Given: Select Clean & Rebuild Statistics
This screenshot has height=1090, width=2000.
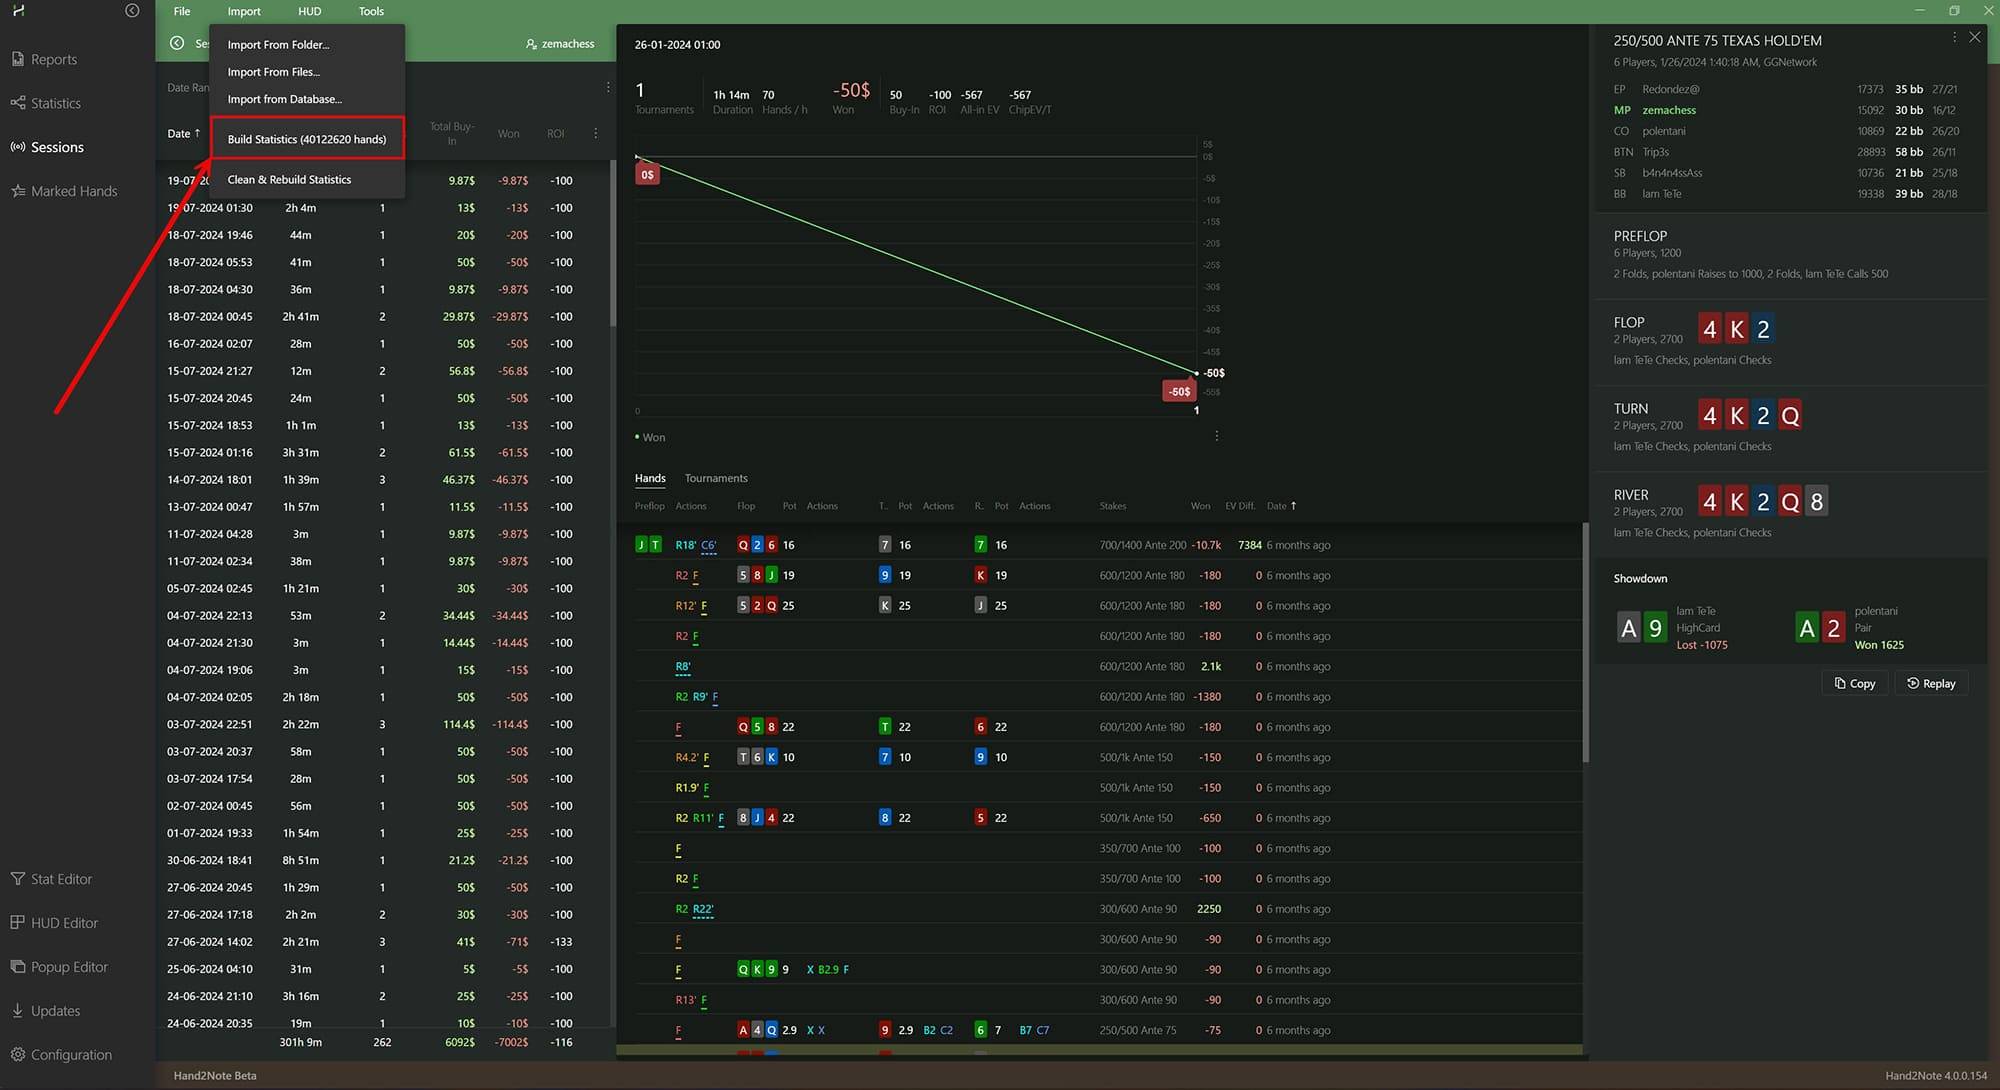Looking at the screenshot, I should pos(289,180).
